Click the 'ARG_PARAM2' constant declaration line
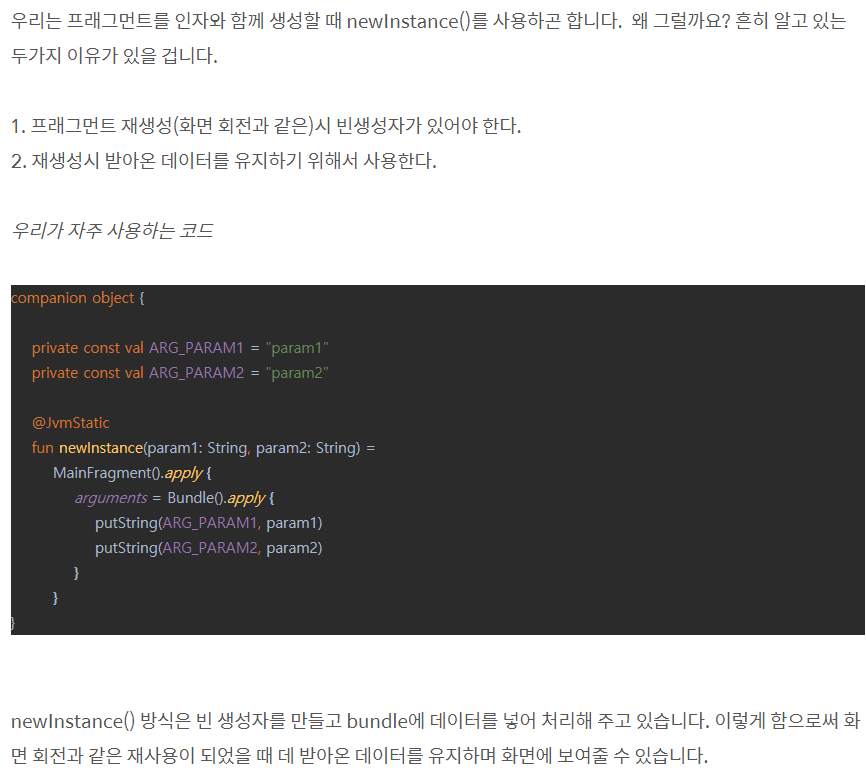 180,373
